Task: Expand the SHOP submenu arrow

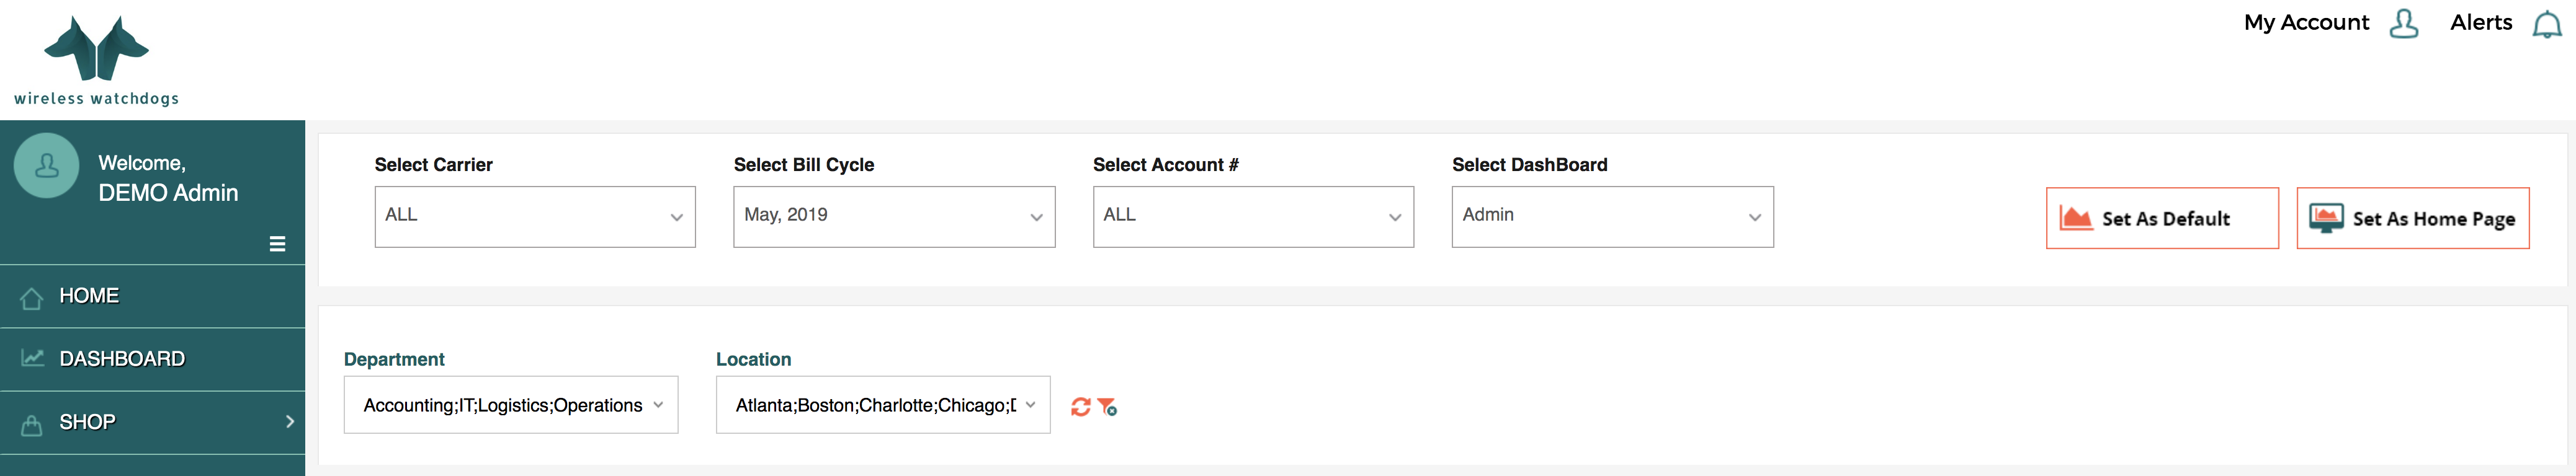Action: (290, 422)
